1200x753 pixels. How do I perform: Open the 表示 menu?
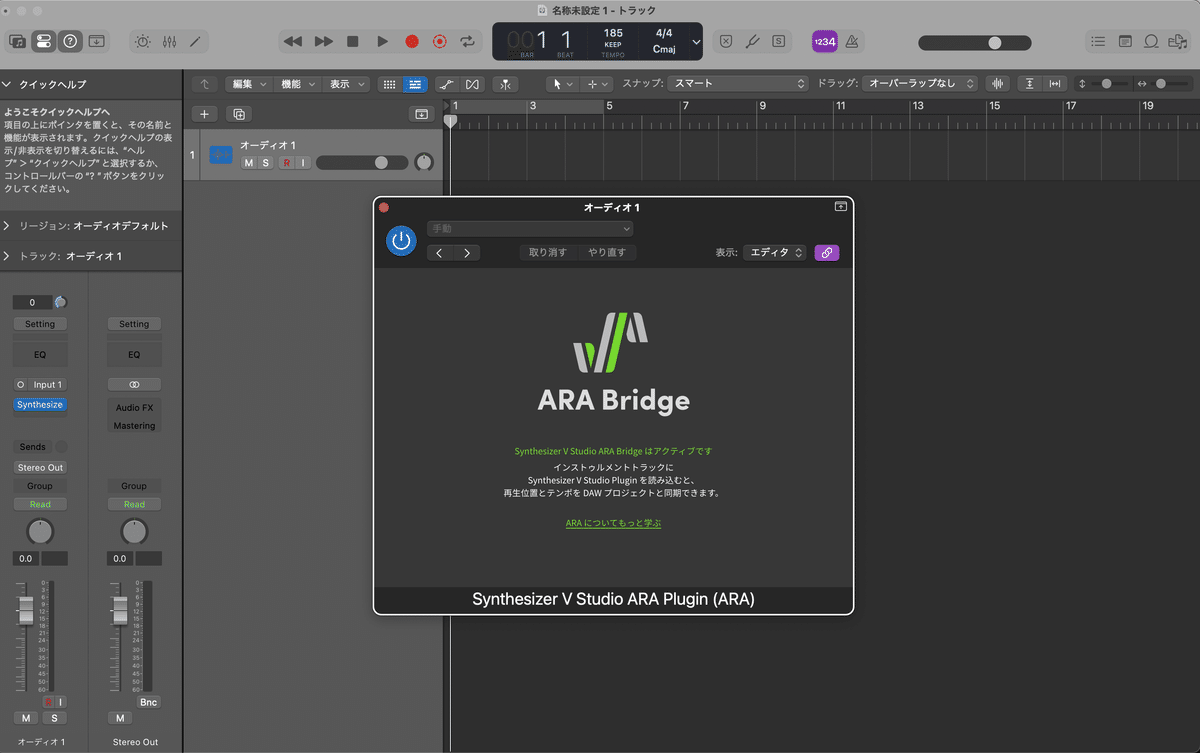coord(346,84)
